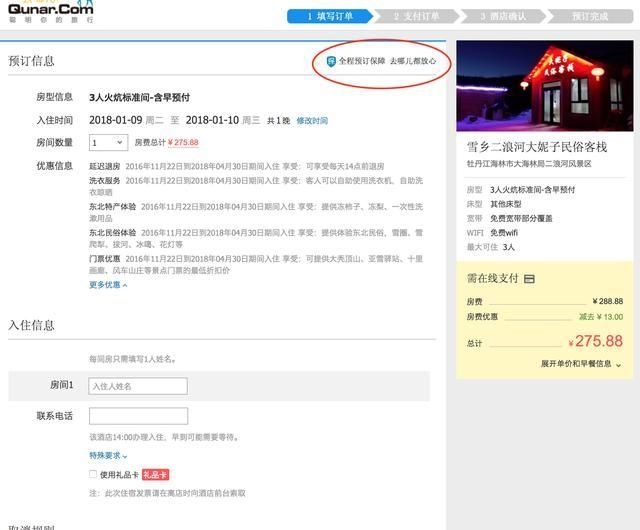Click the 最大可住 3人 value
This screenshot has width=640, height=530.
tap(509, 247)
